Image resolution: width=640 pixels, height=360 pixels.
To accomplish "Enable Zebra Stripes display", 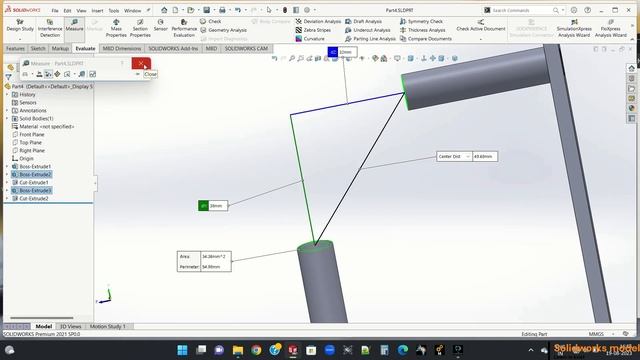I will coord(313,30).
